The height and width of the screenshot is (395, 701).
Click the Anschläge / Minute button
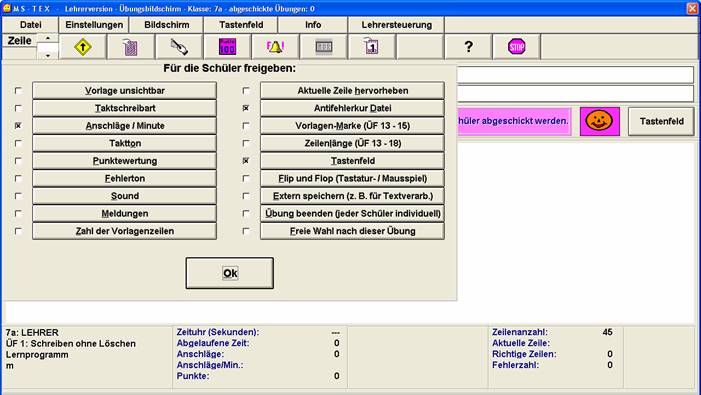click(x=124, y=126)
